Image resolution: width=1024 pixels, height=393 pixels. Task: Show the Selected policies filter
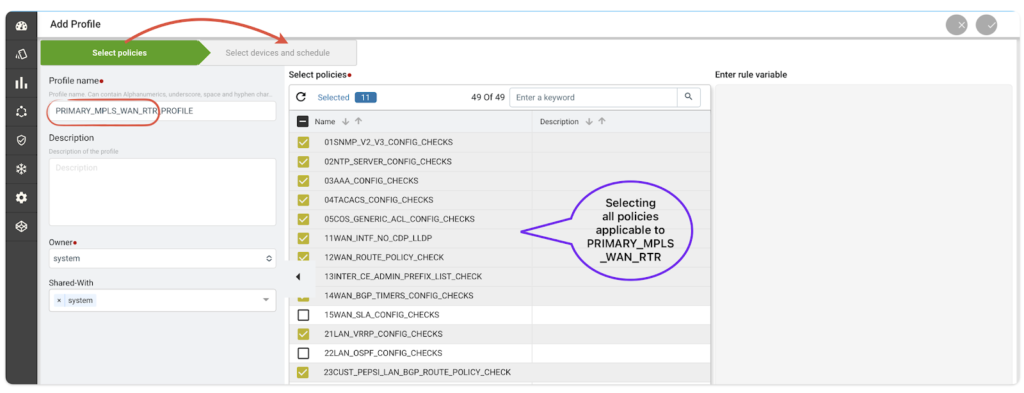tap(333, 97)
